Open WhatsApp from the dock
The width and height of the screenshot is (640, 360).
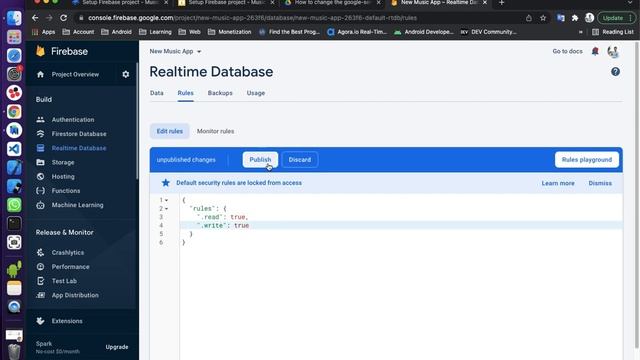(x=14, y=204)
